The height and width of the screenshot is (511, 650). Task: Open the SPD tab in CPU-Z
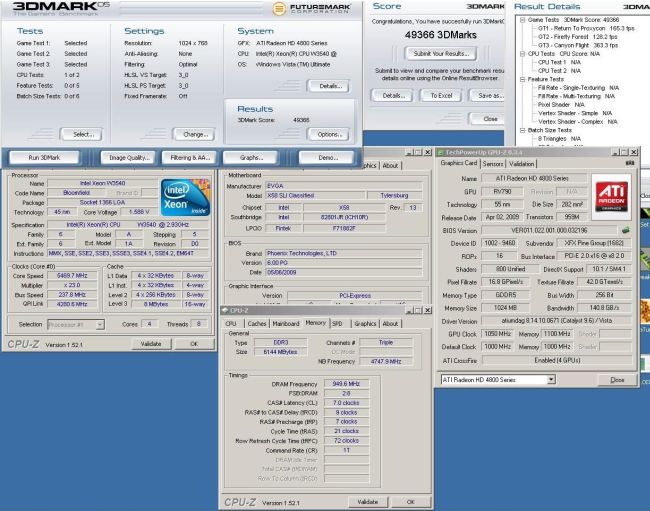tap(337, 324)
